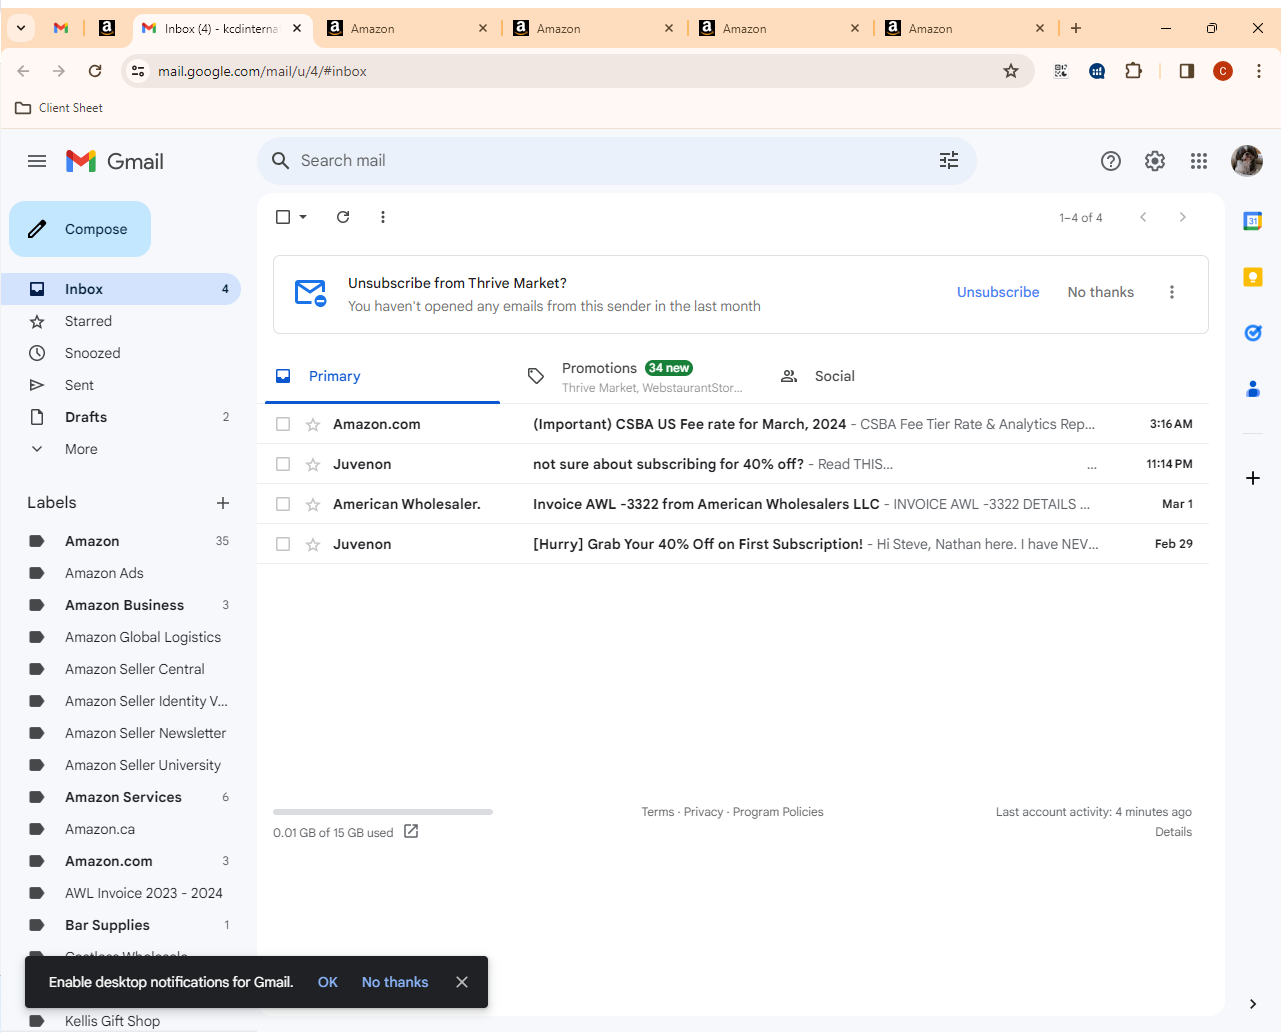
Task: Star the Juvenon 11:14 PM email
Action: pyautogui.click(x=313, y=464)
